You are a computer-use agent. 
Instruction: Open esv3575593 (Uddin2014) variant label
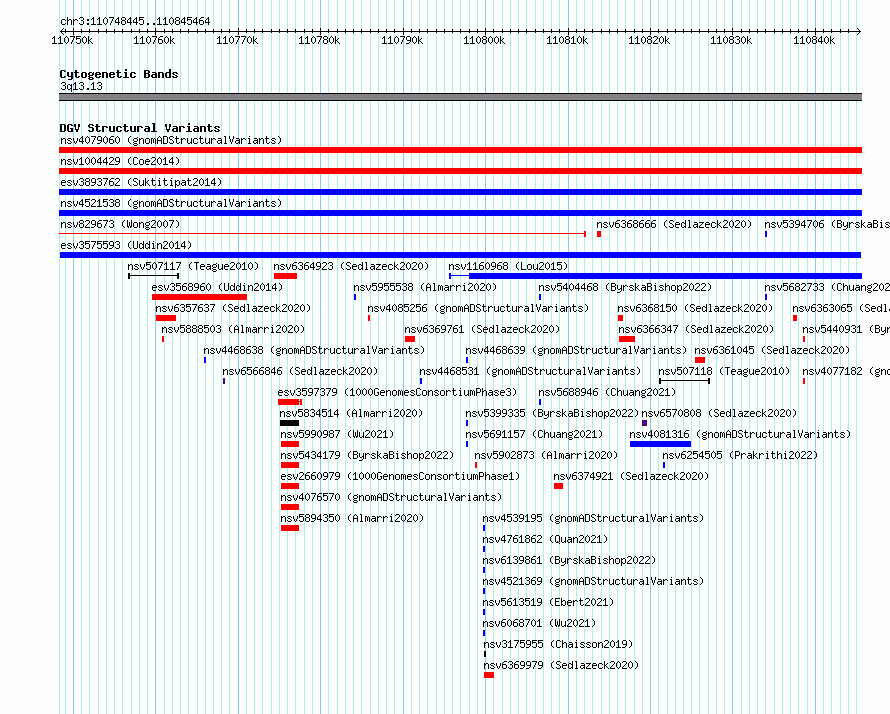(126, 245)
